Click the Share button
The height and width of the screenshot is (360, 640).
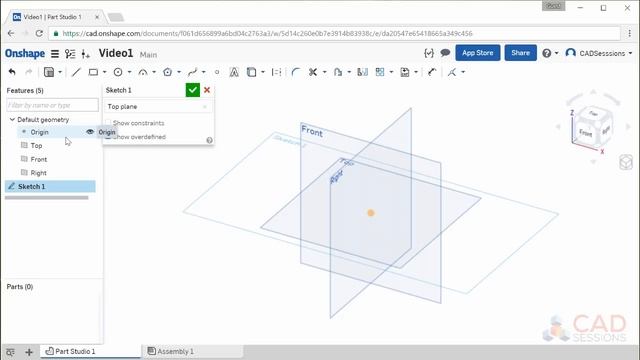[x=520, y=53]
